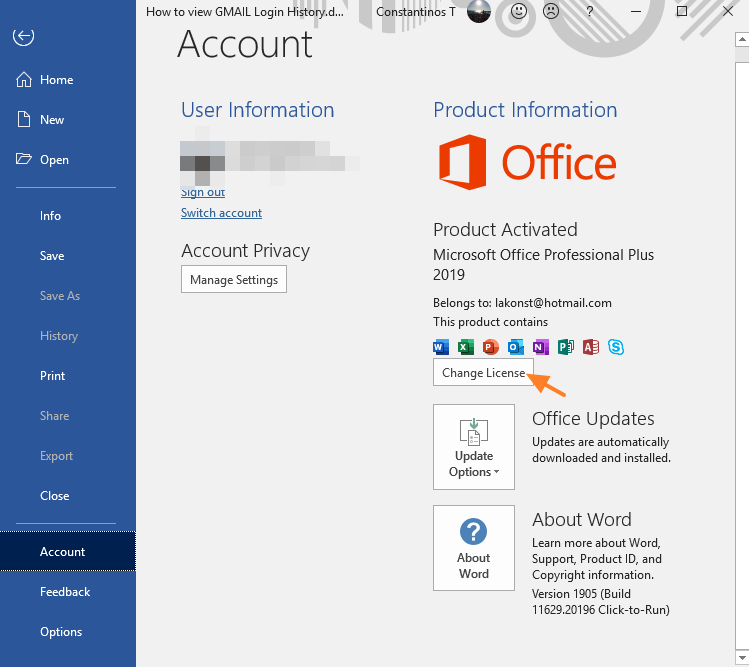This screenshot has width=749, height=667.
Task: Click the Change License button
Action: click(483, 372)
